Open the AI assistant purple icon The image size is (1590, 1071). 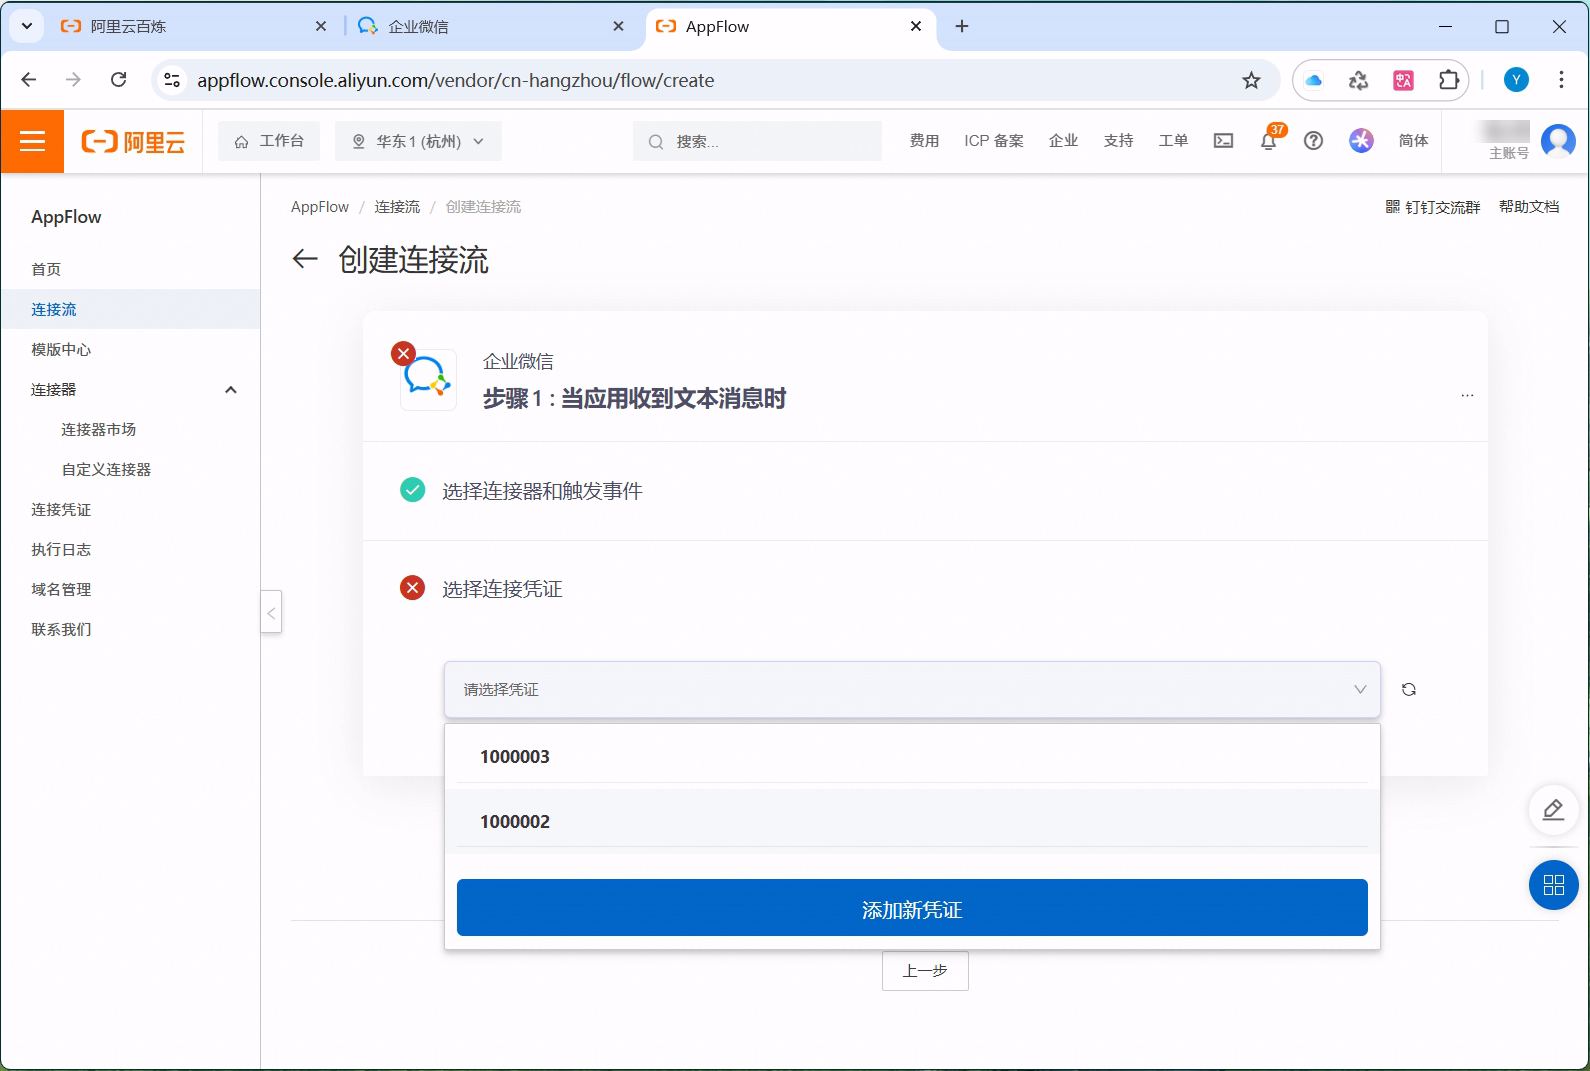click(1361, 141)
